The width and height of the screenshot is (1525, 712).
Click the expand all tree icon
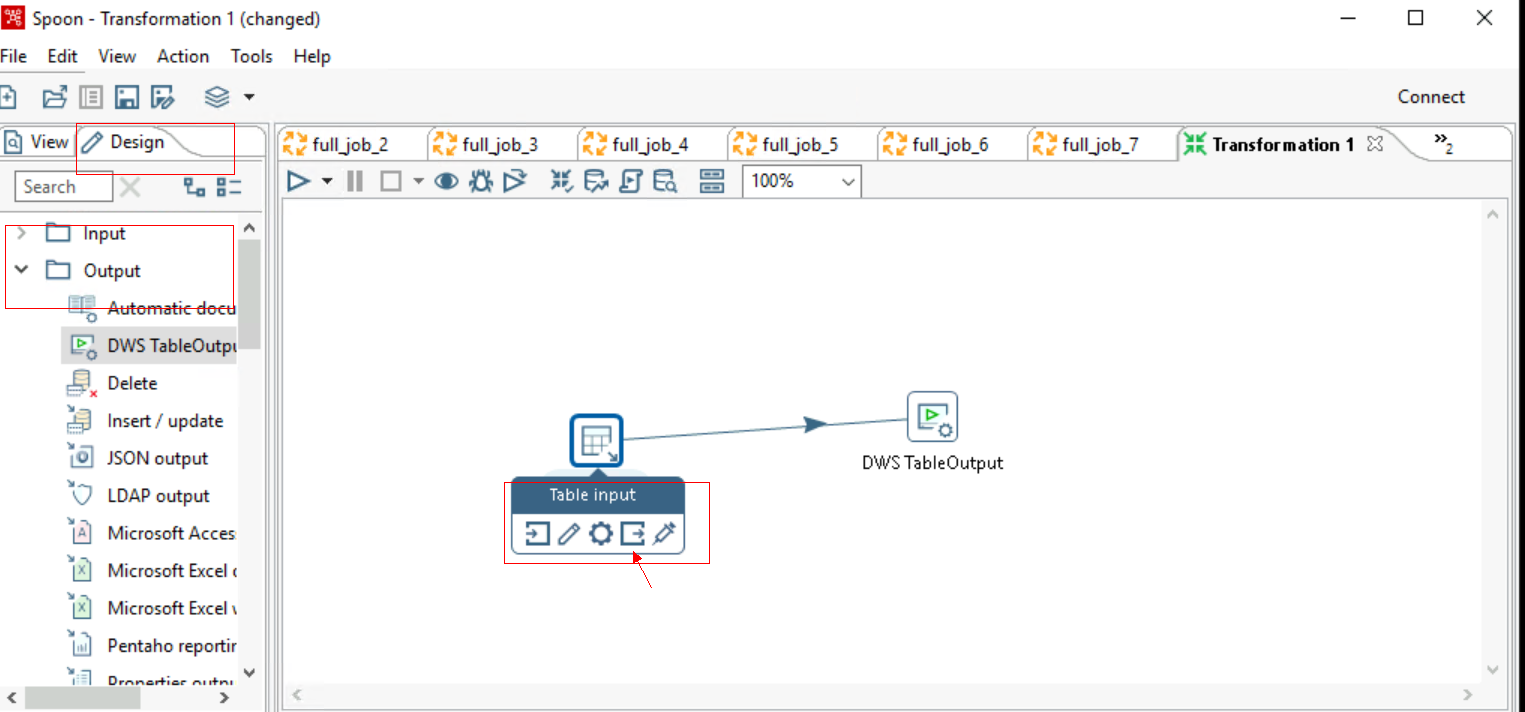tap(194, 187)
